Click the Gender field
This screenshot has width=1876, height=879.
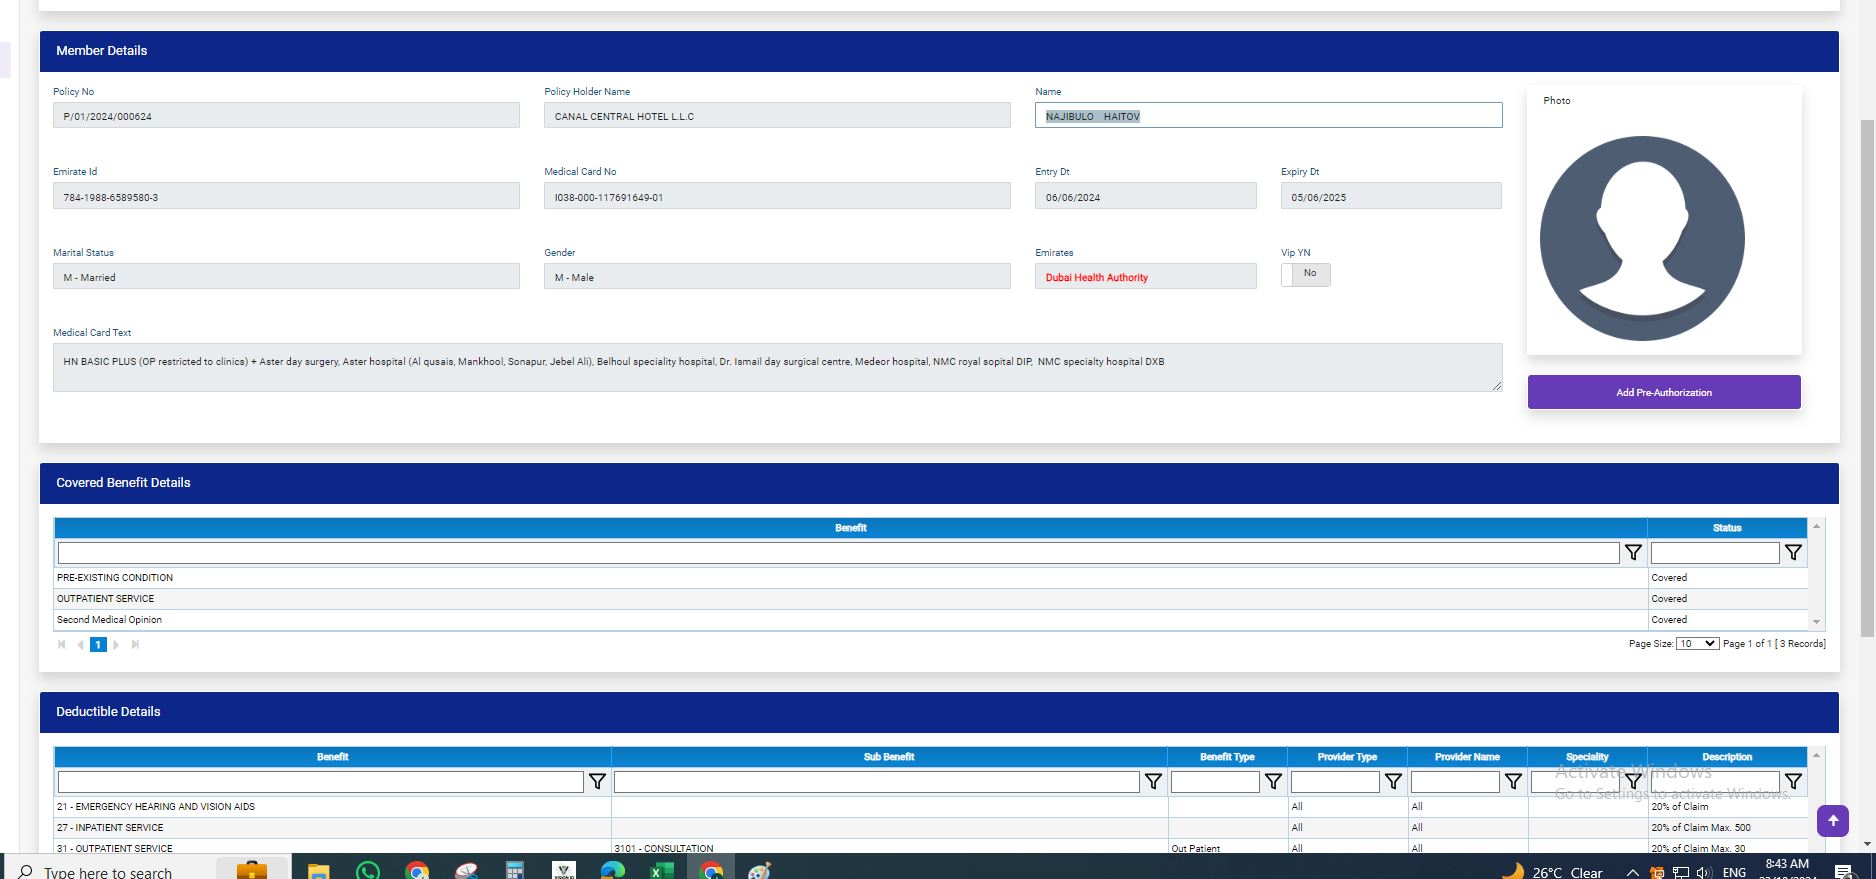[777, 276]
